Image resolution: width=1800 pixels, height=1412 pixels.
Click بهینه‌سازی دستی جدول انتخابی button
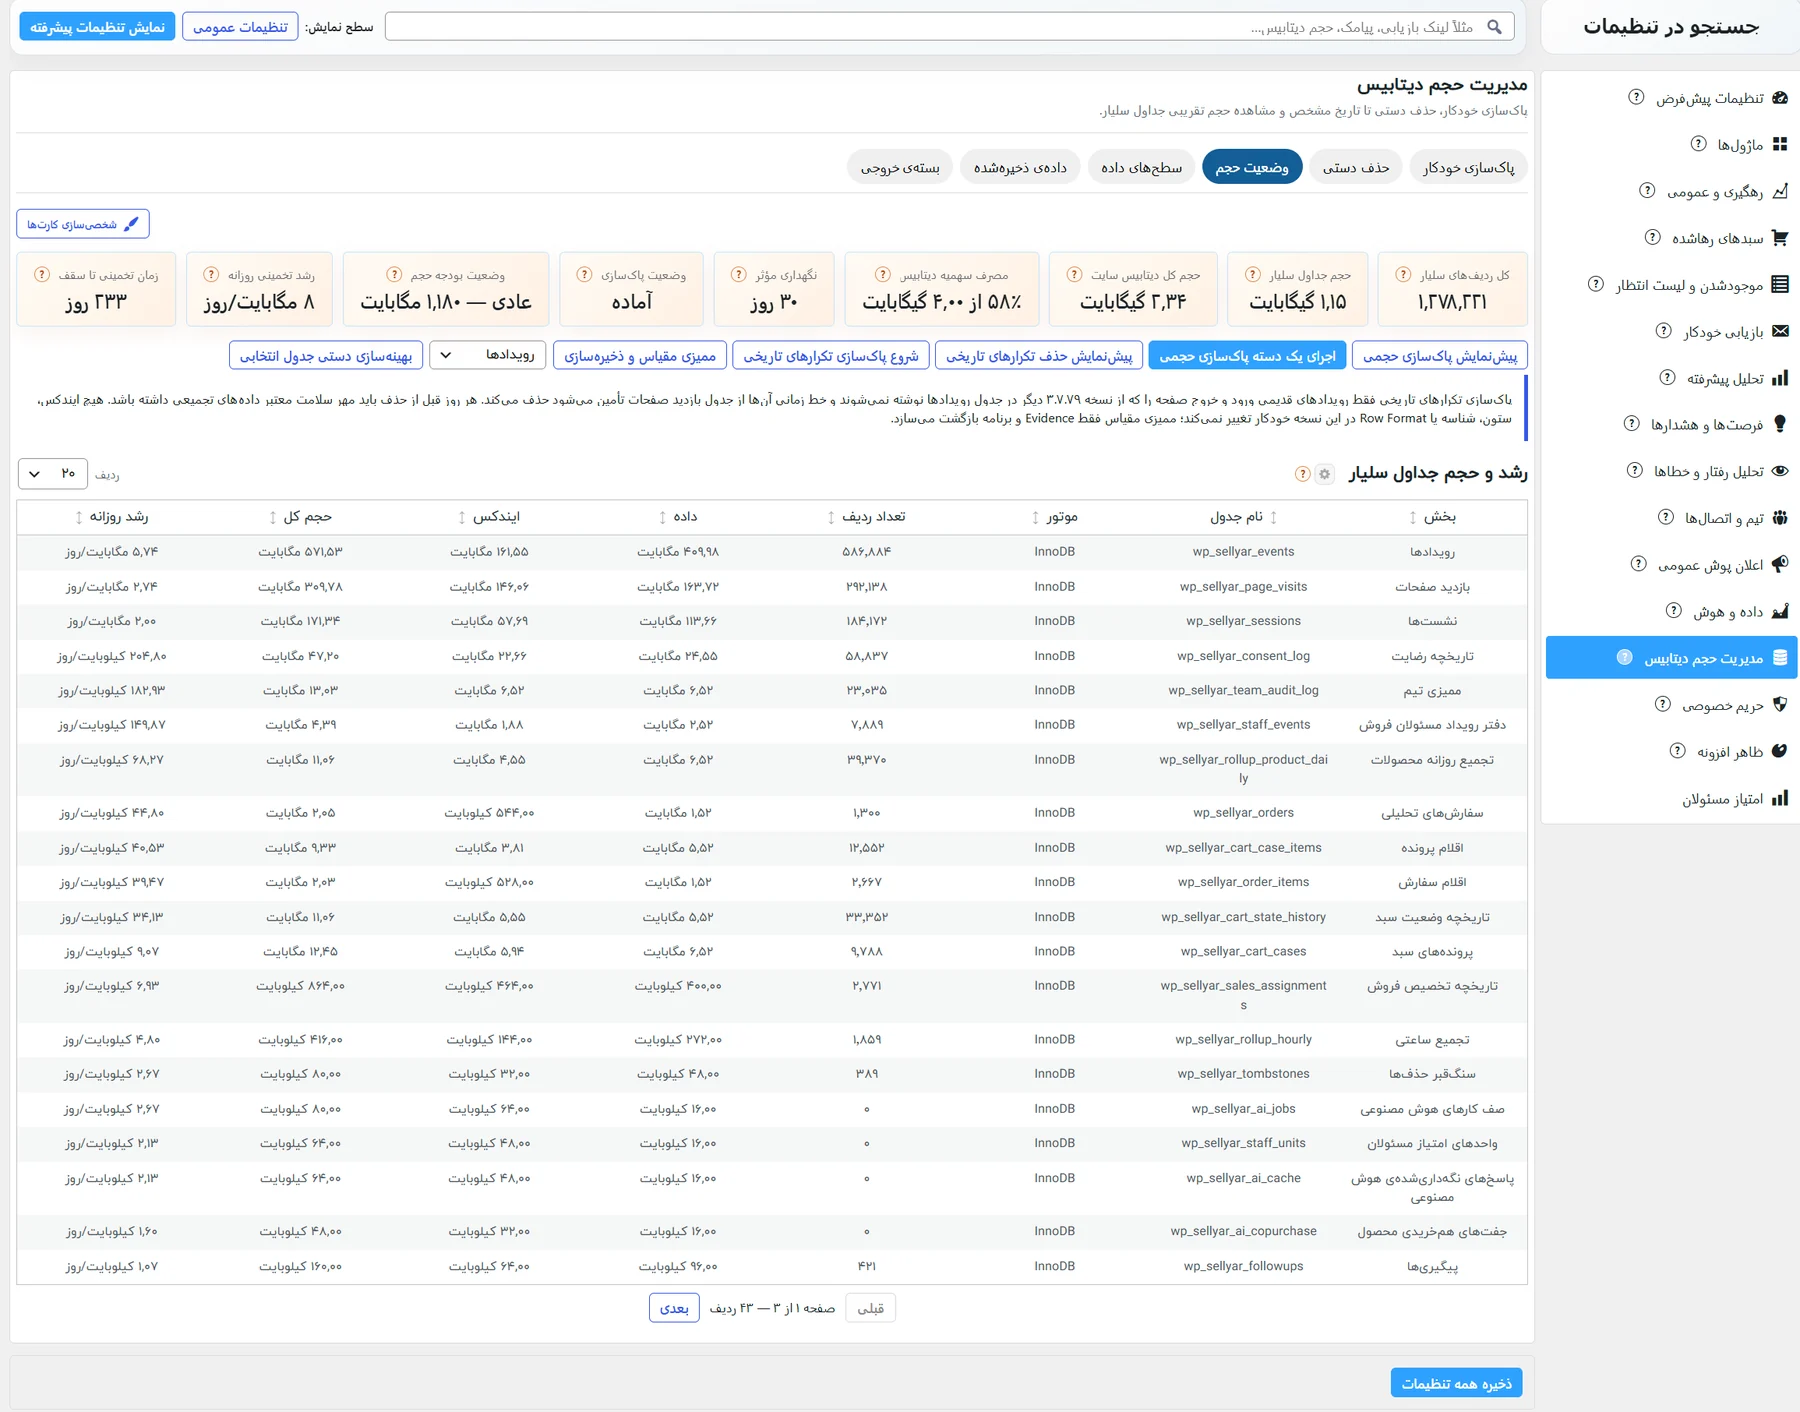pos(326,355)
